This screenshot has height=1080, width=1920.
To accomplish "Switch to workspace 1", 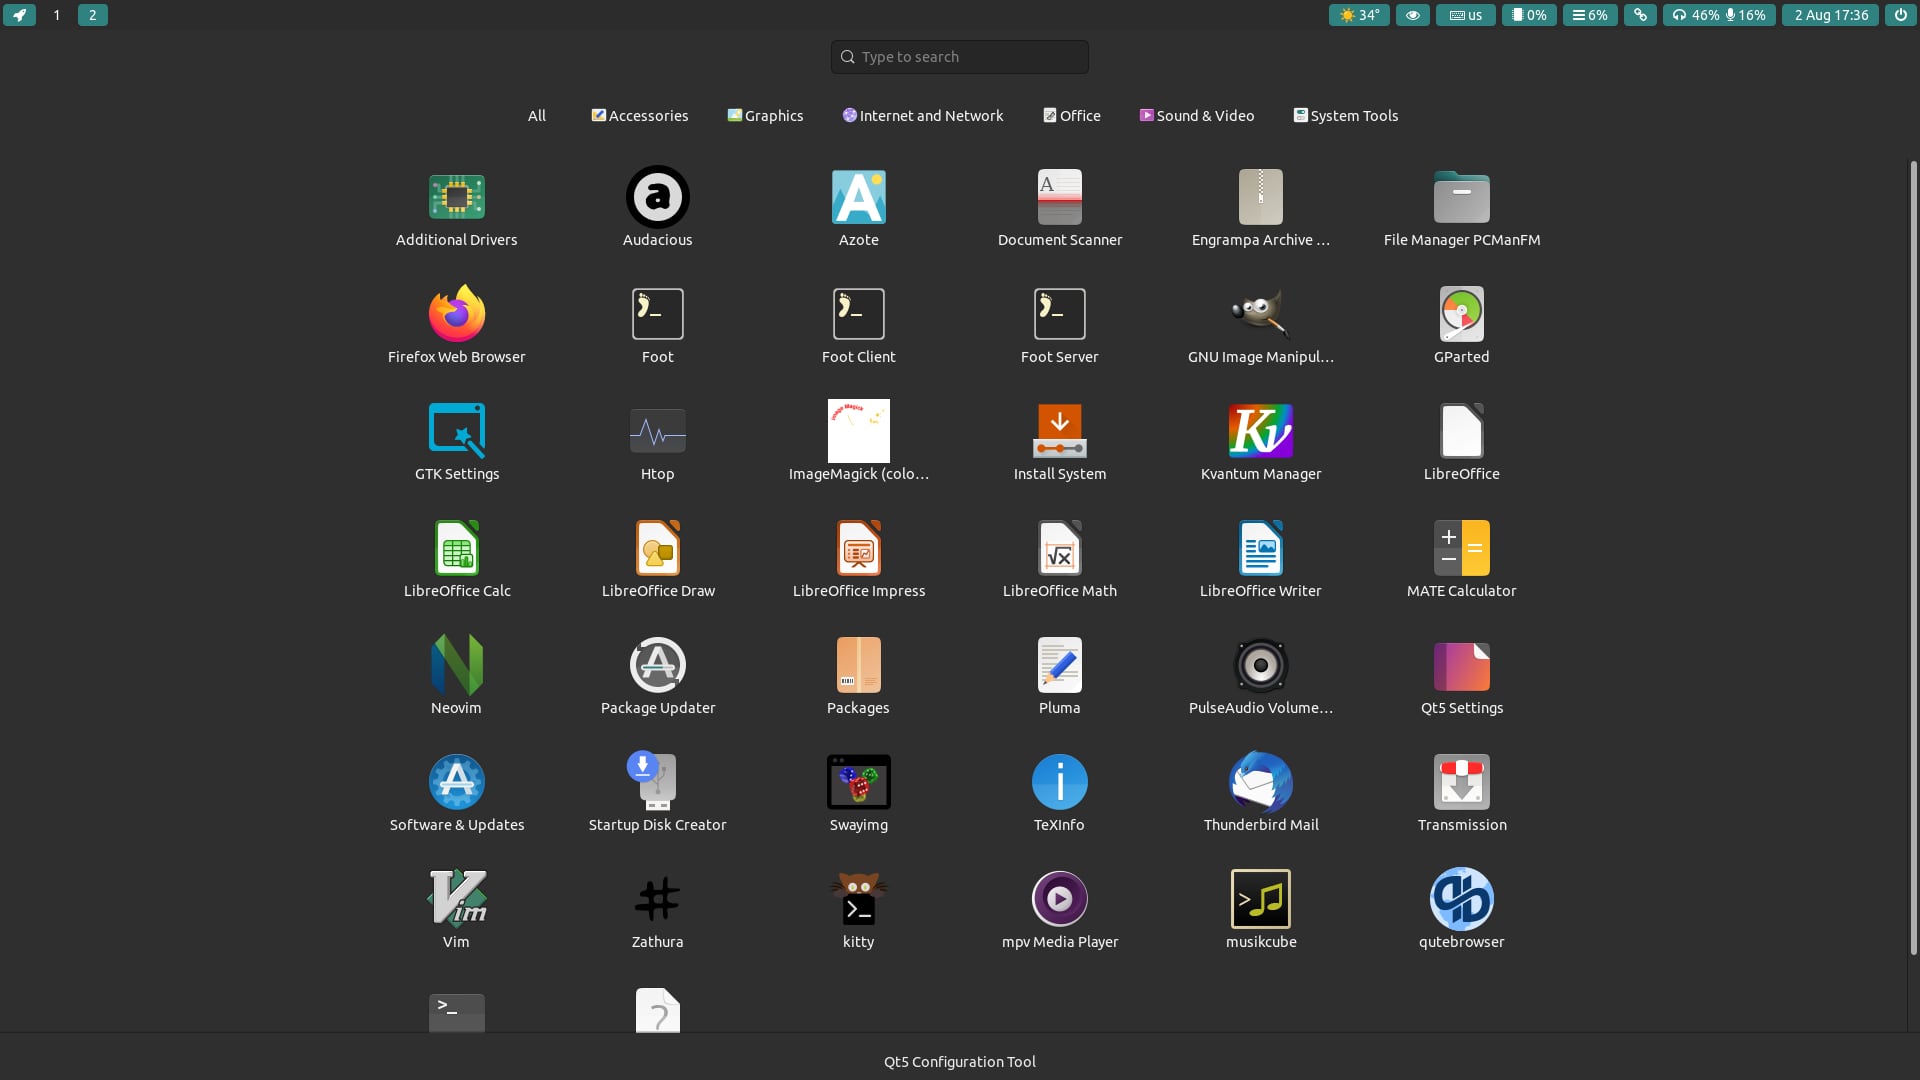I will (57, 15).
